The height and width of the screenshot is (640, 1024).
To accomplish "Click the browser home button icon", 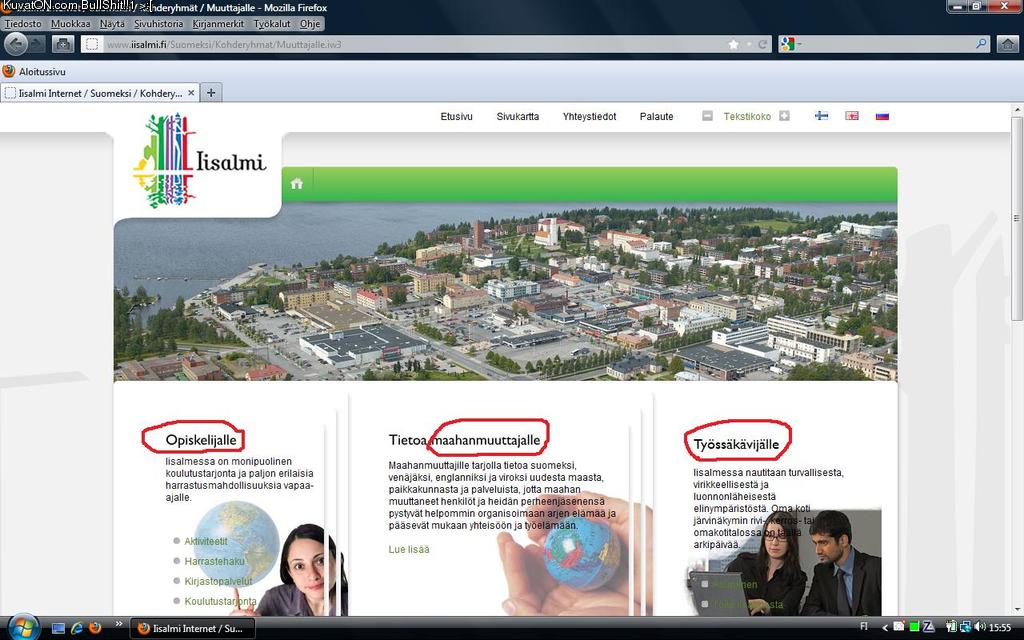I will pyautogui.click(x=1007, y=44).
